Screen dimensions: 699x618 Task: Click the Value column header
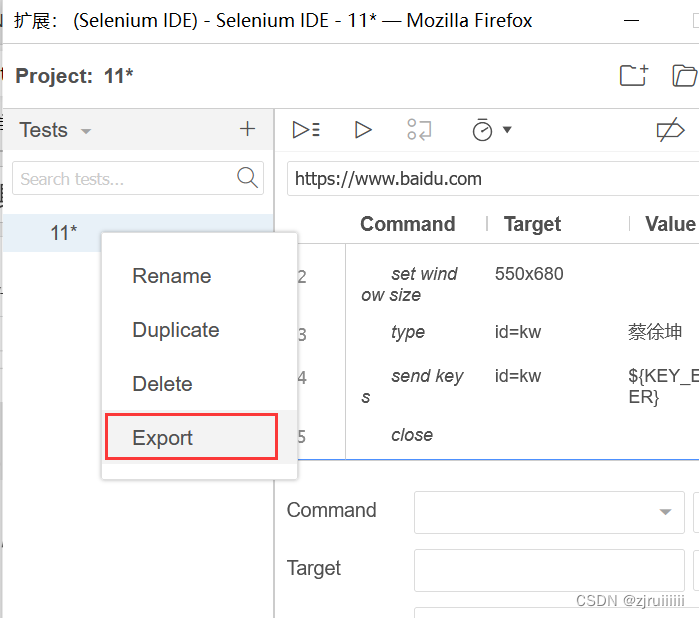[x=670, y=224]
